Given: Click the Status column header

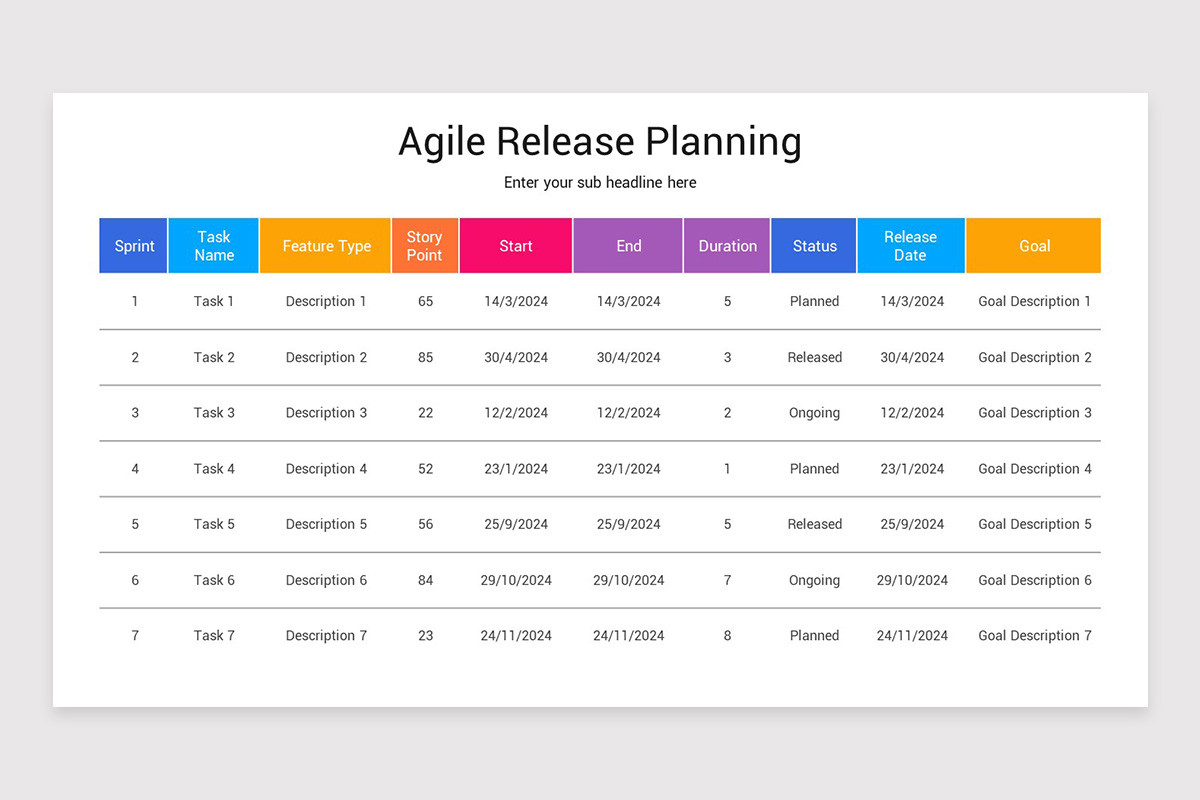Looking at the screenshot, I should 814,246.
